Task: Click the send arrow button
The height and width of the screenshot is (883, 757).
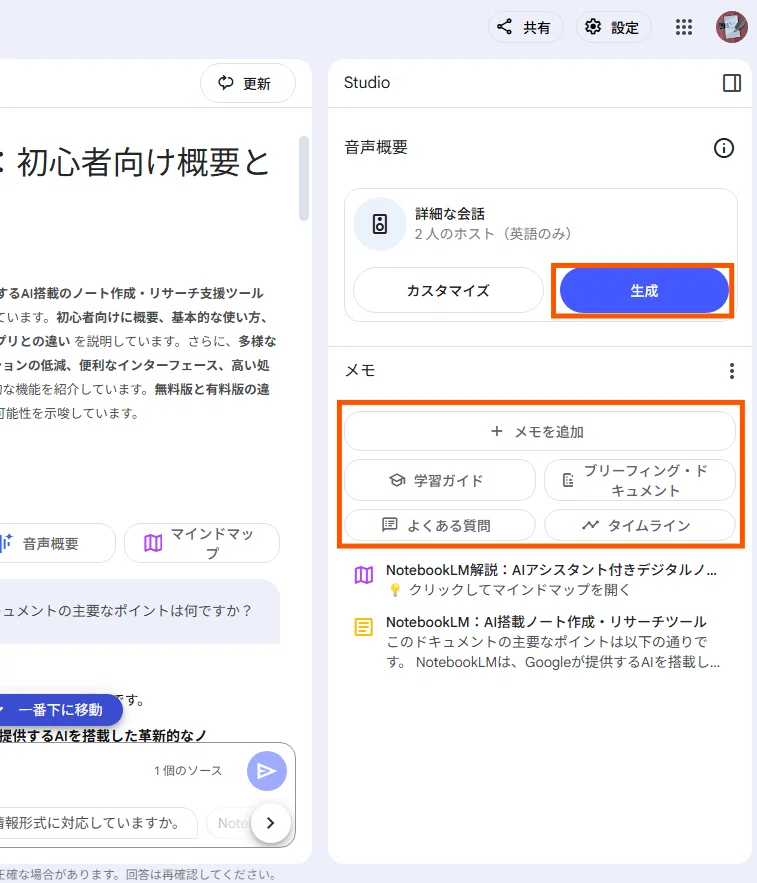Action: tap(267, 771)
